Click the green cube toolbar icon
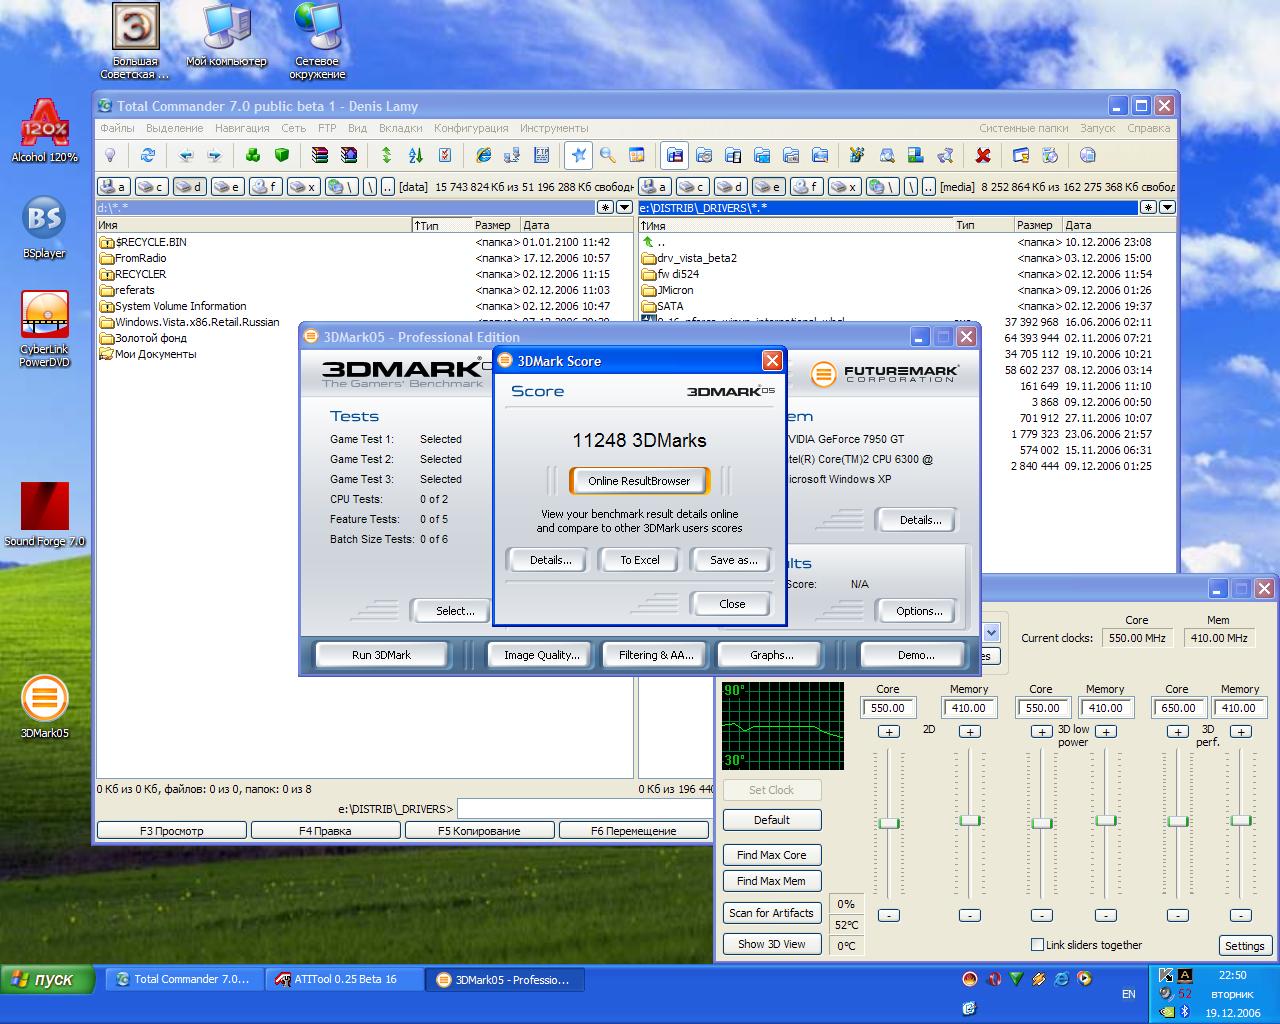 point(282,155)
